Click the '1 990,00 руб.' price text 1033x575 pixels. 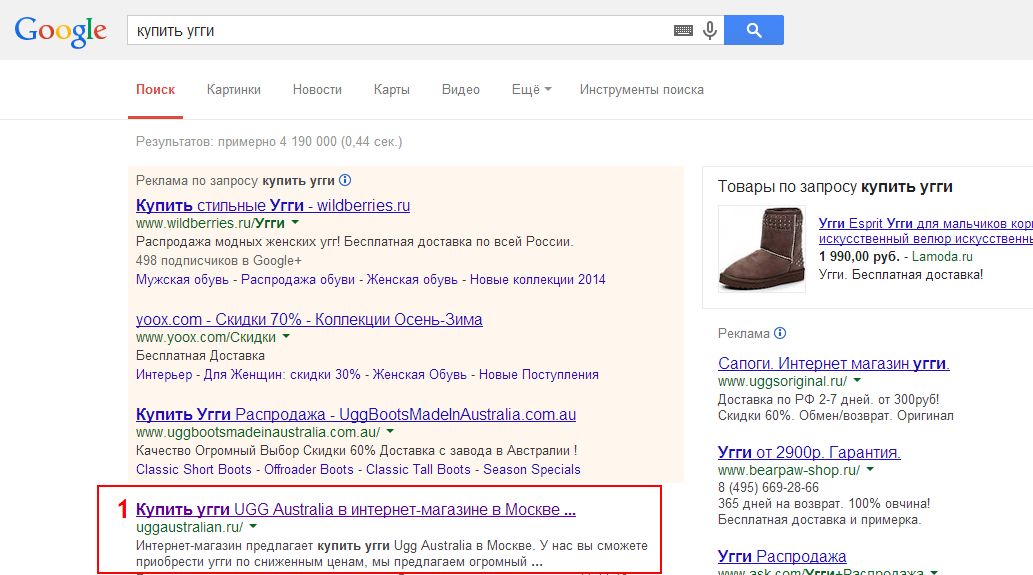pos(859,256)
